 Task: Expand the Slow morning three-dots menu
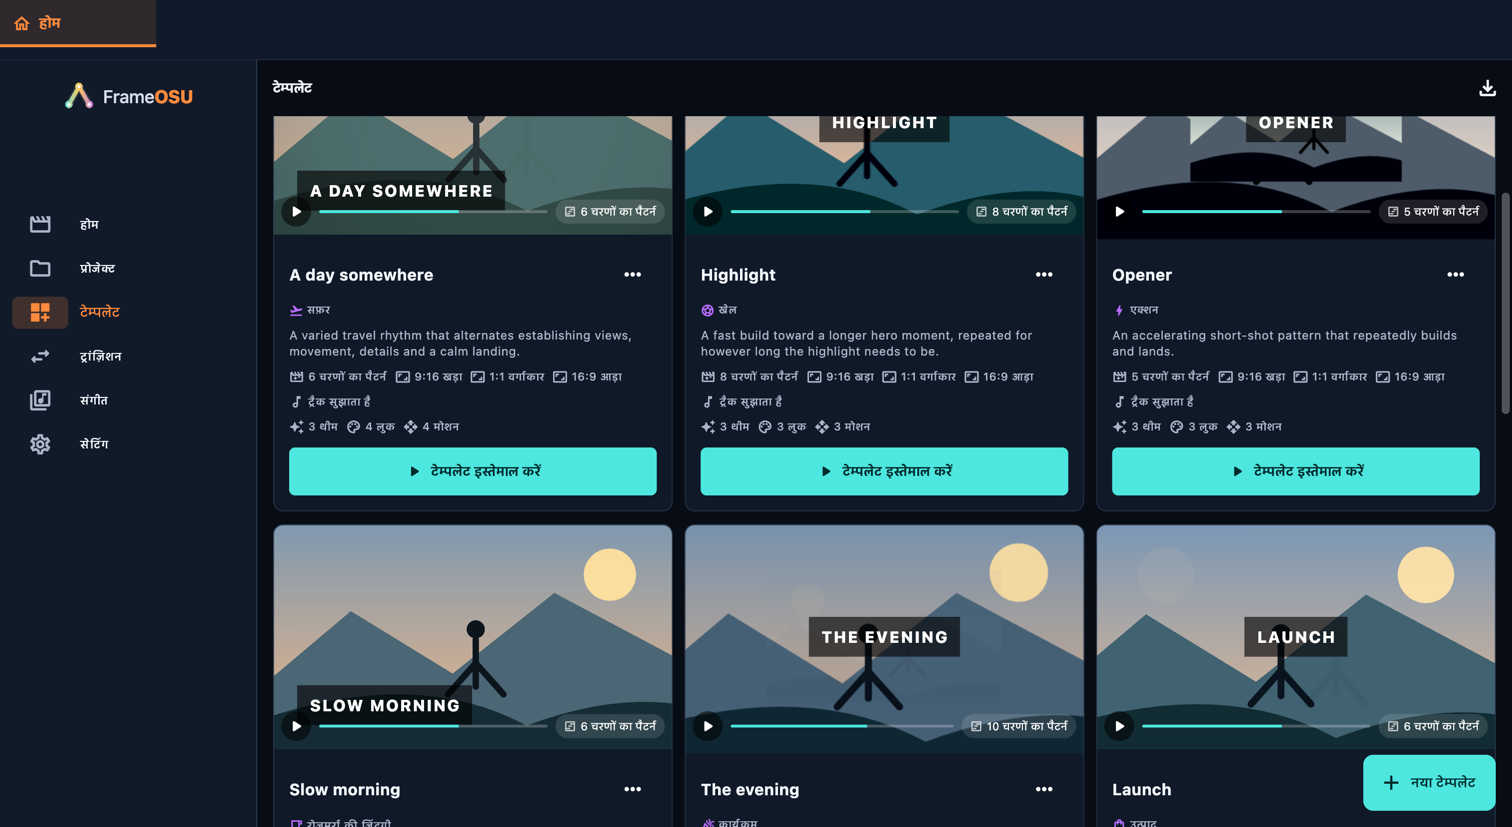[x=633, y=789]
